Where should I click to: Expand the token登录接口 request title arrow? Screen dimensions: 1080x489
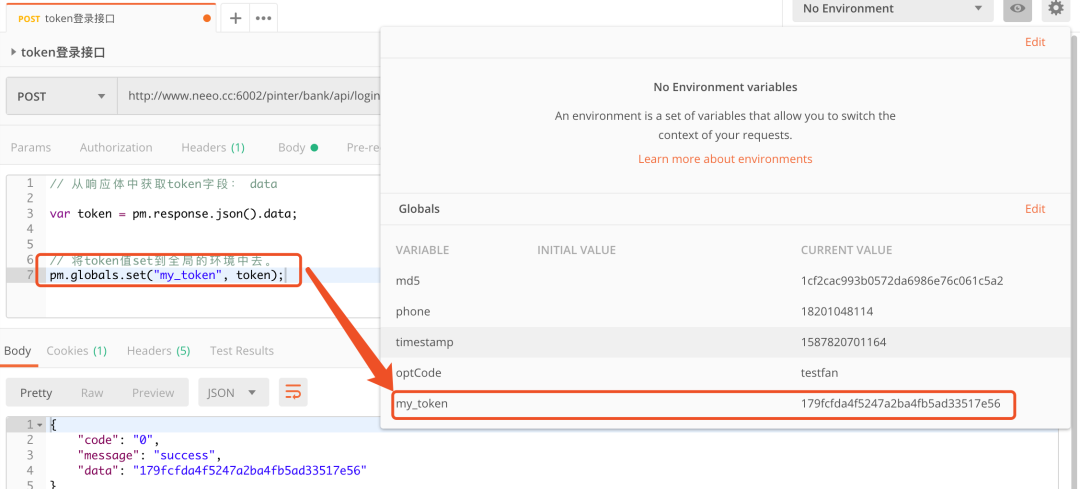tap(12, 52)
